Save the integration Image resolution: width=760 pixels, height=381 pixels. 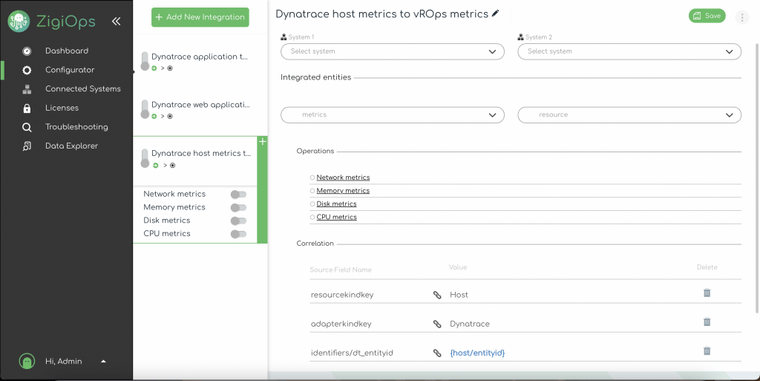(x=707, y=16)
